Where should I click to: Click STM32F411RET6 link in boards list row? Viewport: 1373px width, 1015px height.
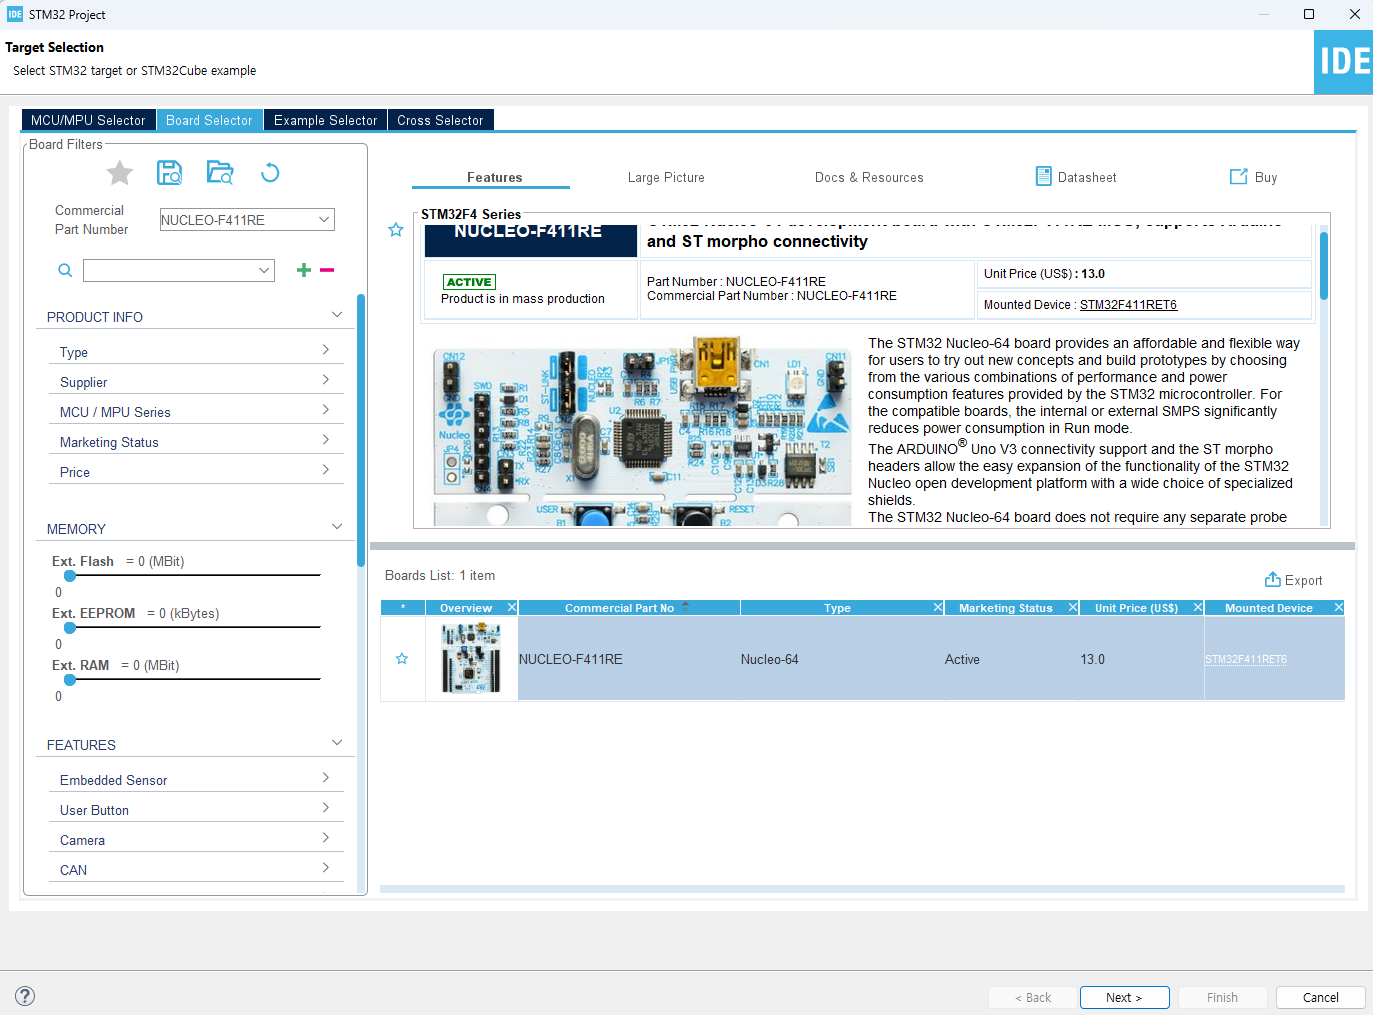[x=1246, y=660]
